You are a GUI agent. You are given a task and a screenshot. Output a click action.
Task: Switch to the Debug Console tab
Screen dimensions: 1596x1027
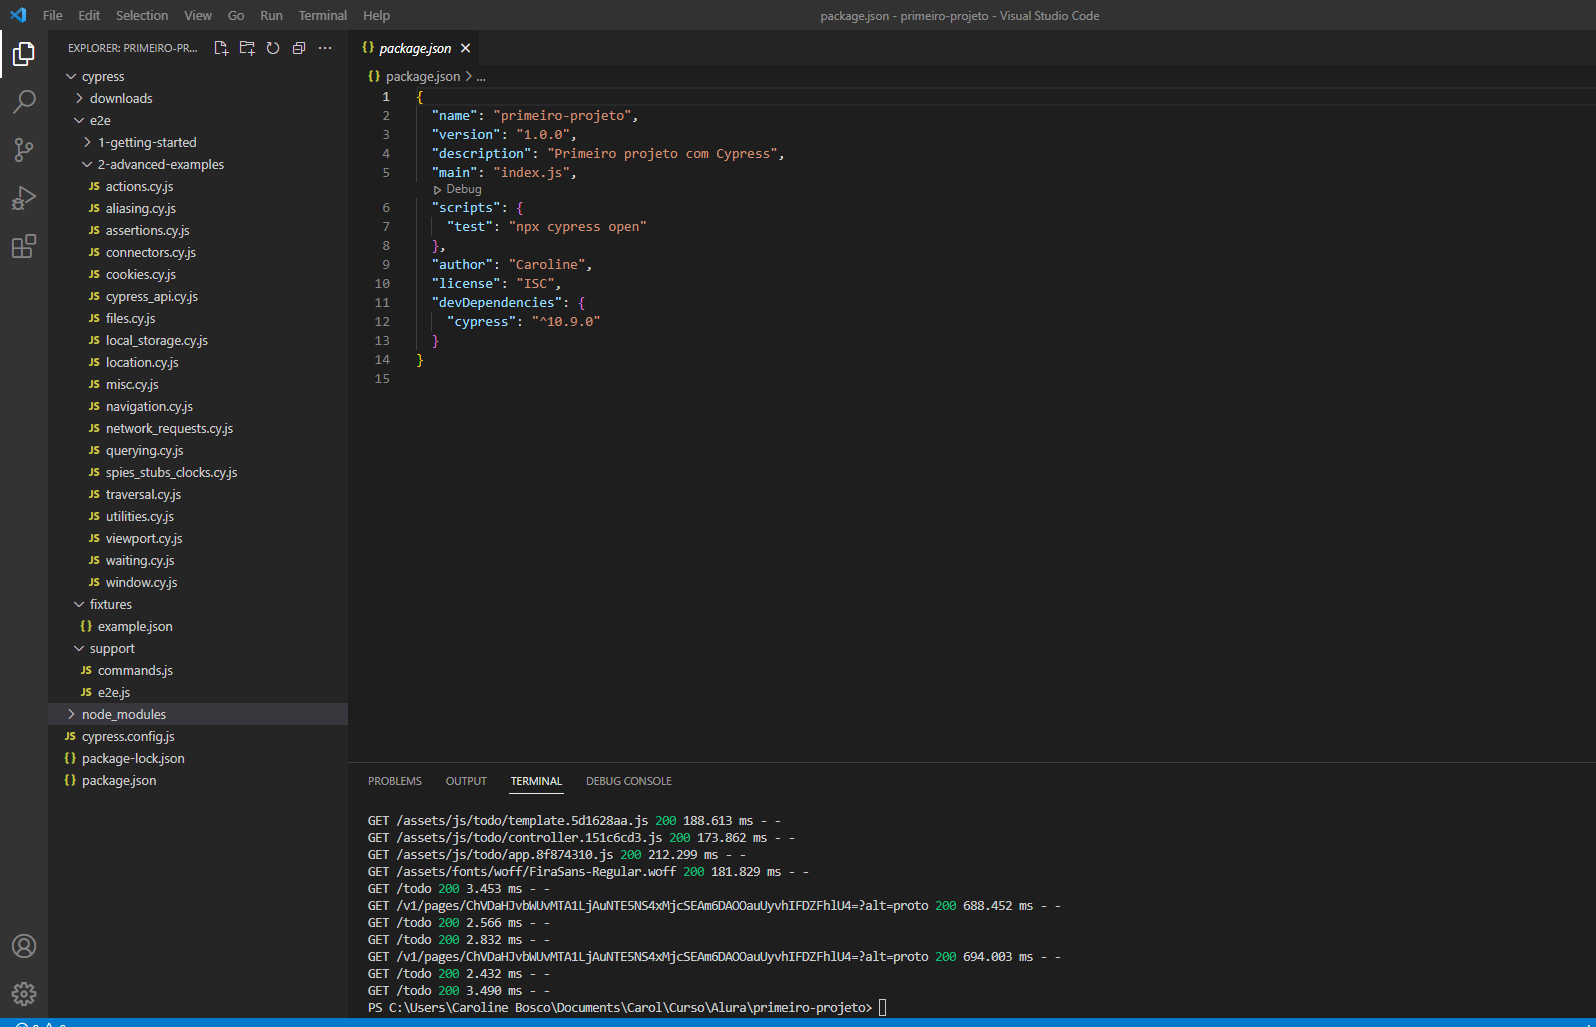629,781
